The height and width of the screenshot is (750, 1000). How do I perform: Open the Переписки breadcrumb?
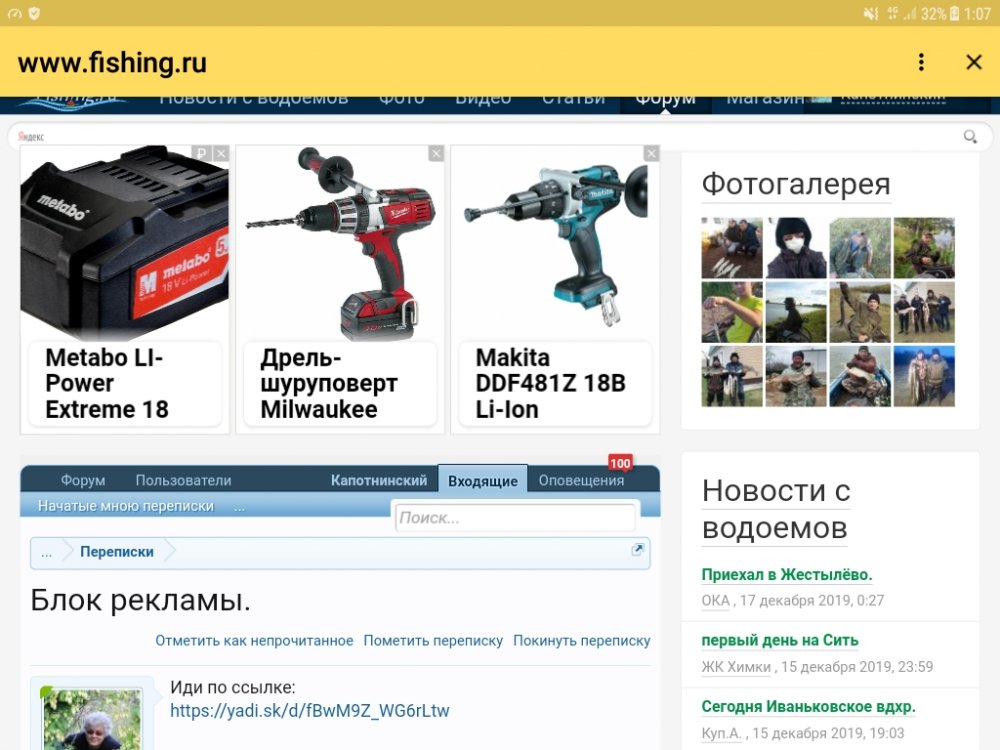point(117,552)
